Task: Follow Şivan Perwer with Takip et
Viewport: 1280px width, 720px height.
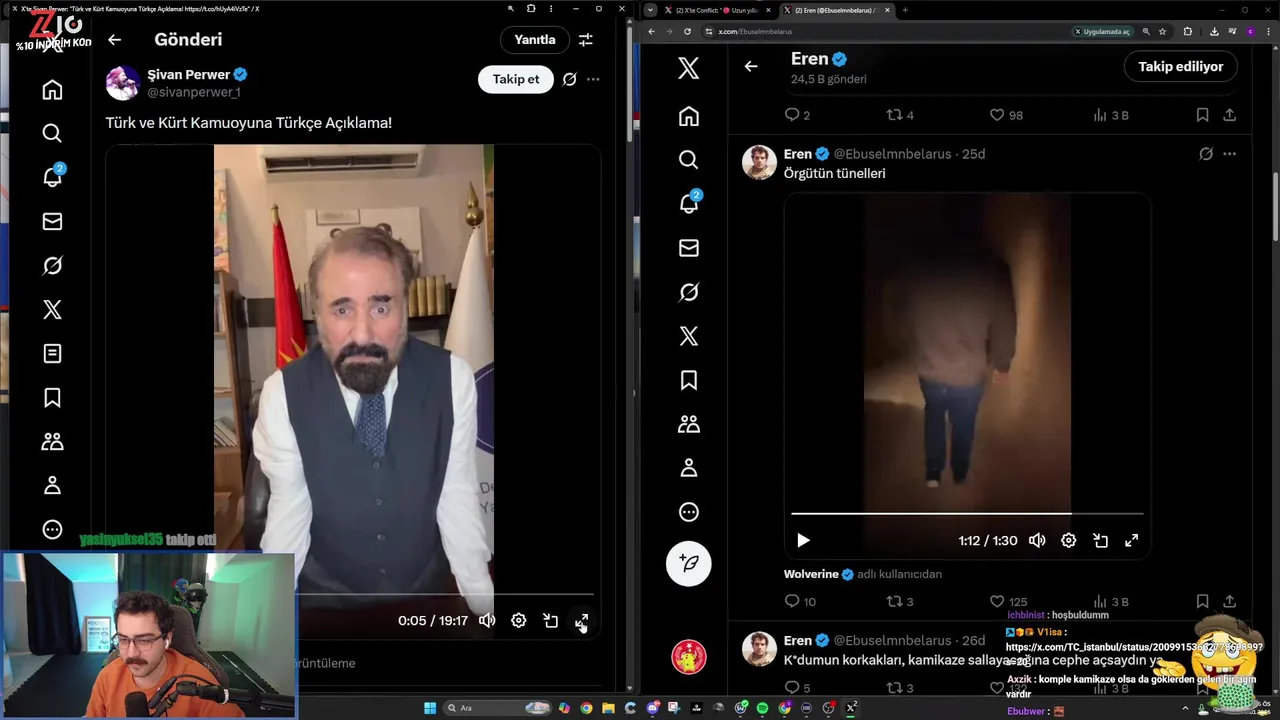Action: point(516,79)
